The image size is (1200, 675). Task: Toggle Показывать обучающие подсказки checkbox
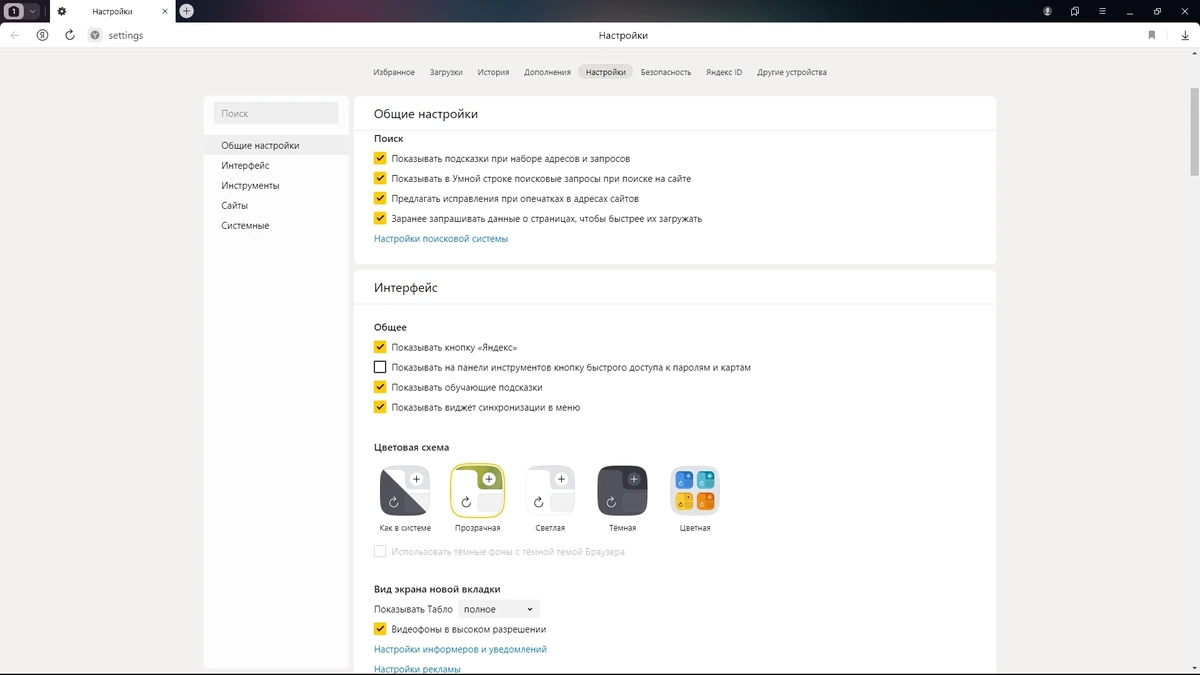click(x=380, y=387)
